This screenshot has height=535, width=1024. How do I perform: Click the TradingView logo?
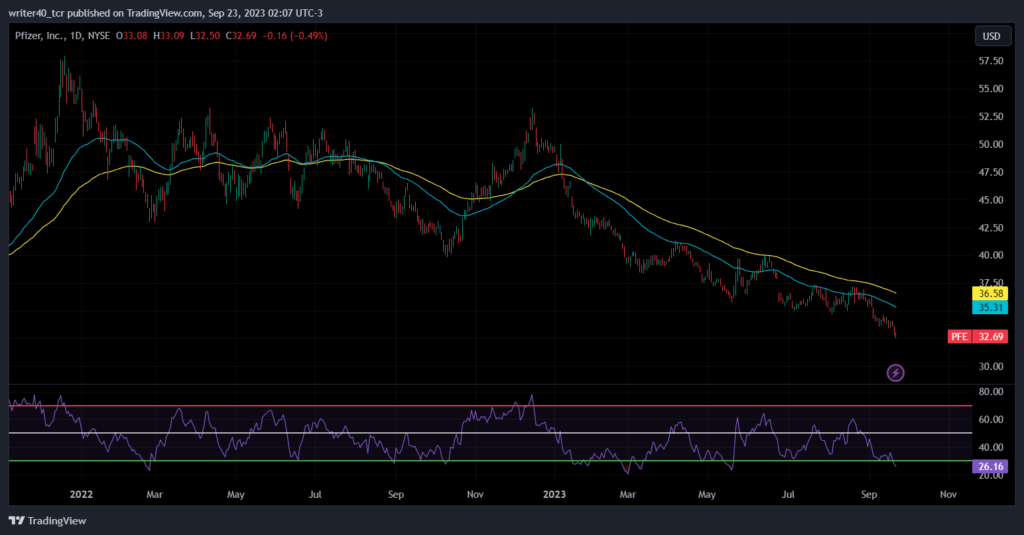coord(48,521)
